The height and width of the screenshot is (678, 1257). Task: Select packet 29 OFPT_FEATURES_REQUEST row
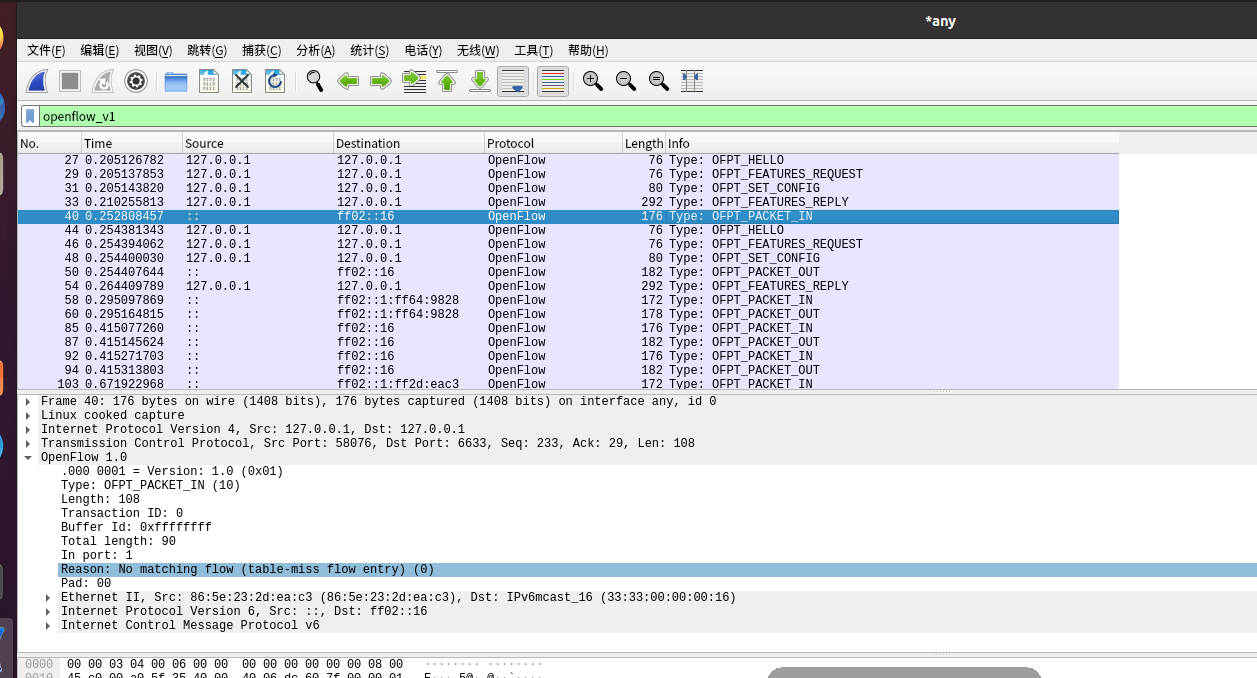[568, 174]
